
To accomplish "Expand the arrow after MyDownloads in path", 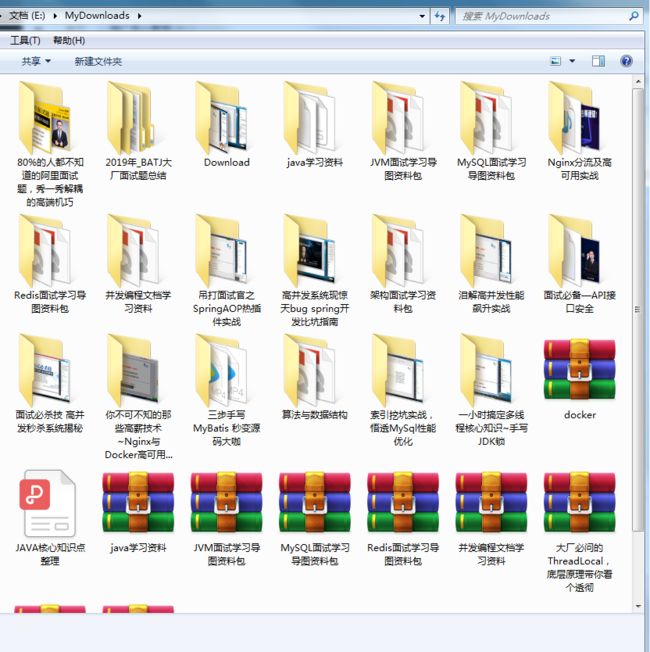I will [139, 16].
